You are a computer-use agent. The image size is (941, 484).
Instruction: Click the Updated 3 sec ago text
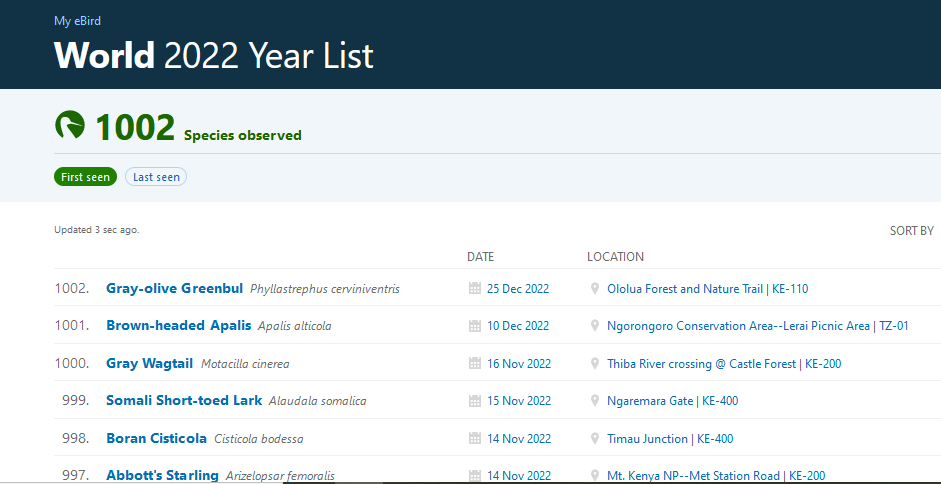[97, 230]
